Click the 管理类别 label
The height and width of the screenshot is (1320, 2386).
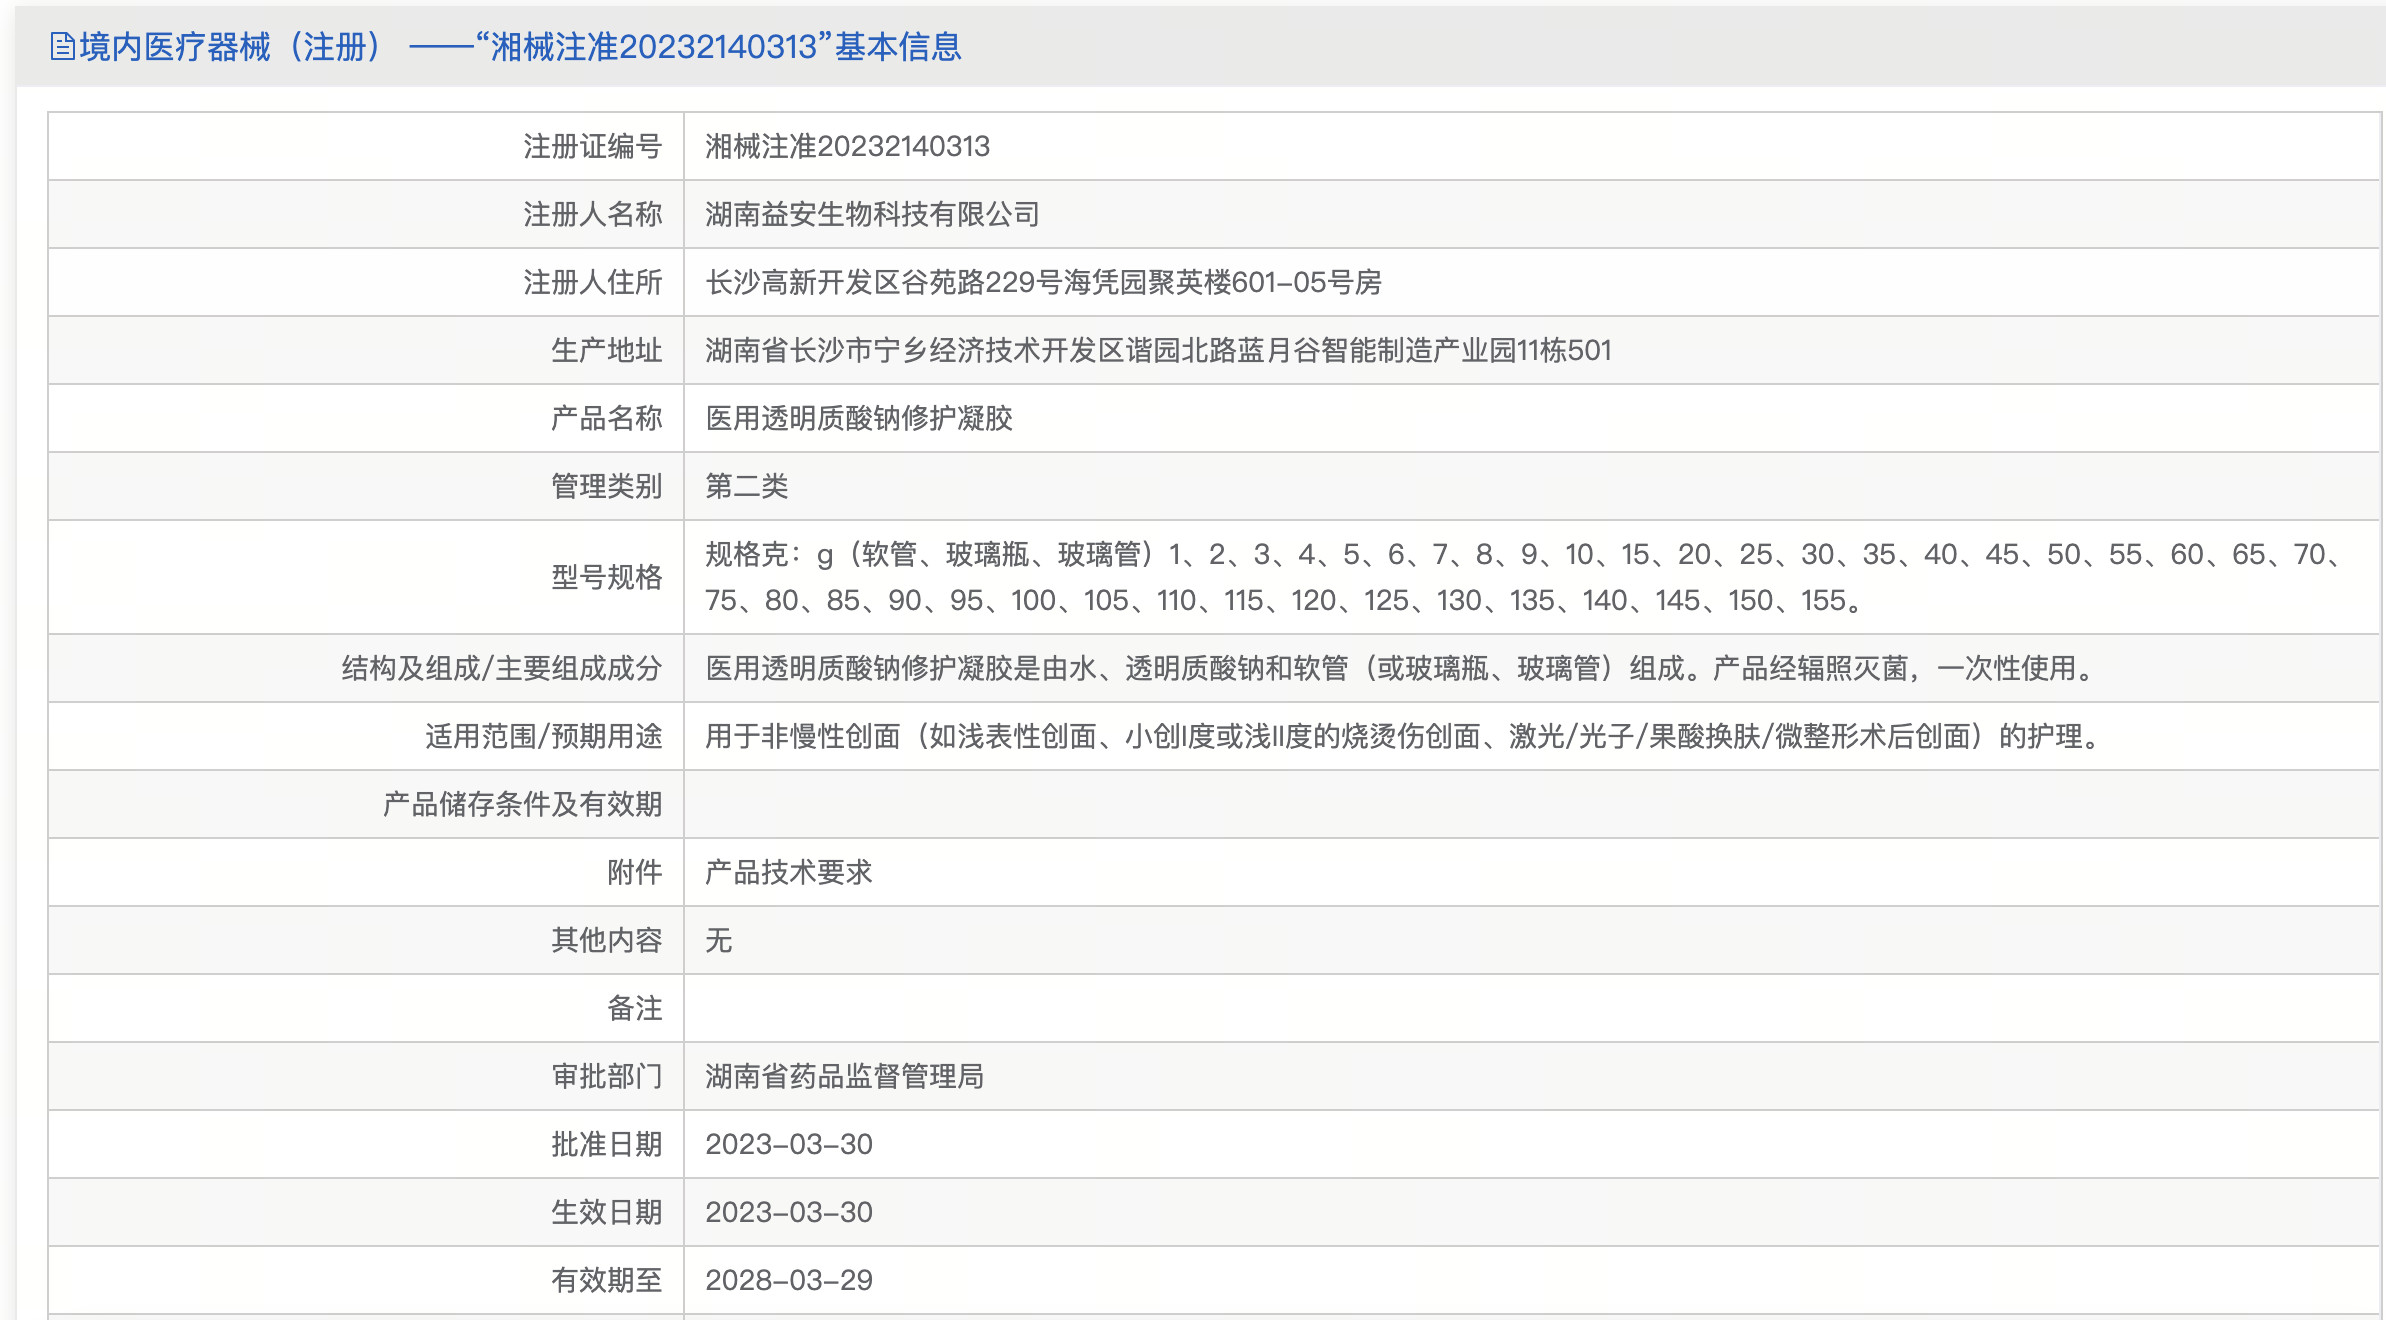[x=607, y=487]
